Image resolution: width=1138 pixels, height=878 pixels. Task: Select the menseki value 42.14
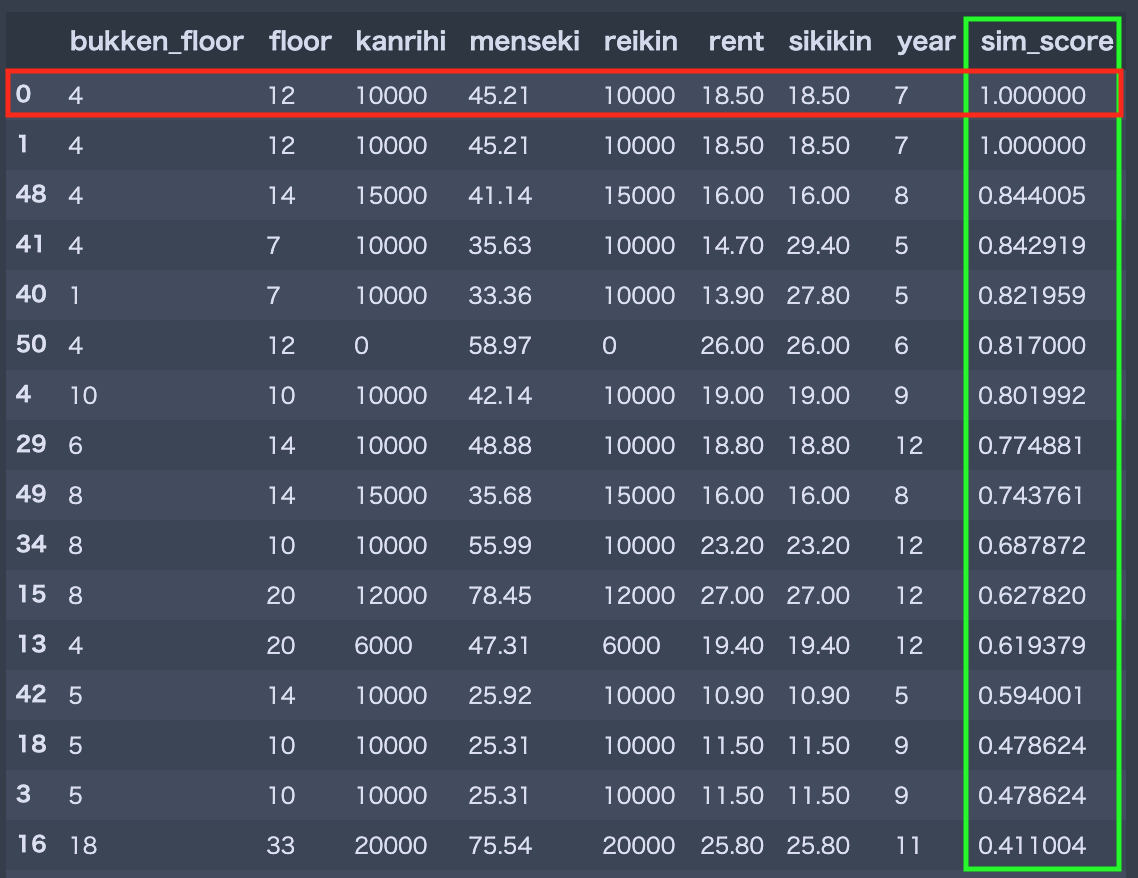pos(500,395)
